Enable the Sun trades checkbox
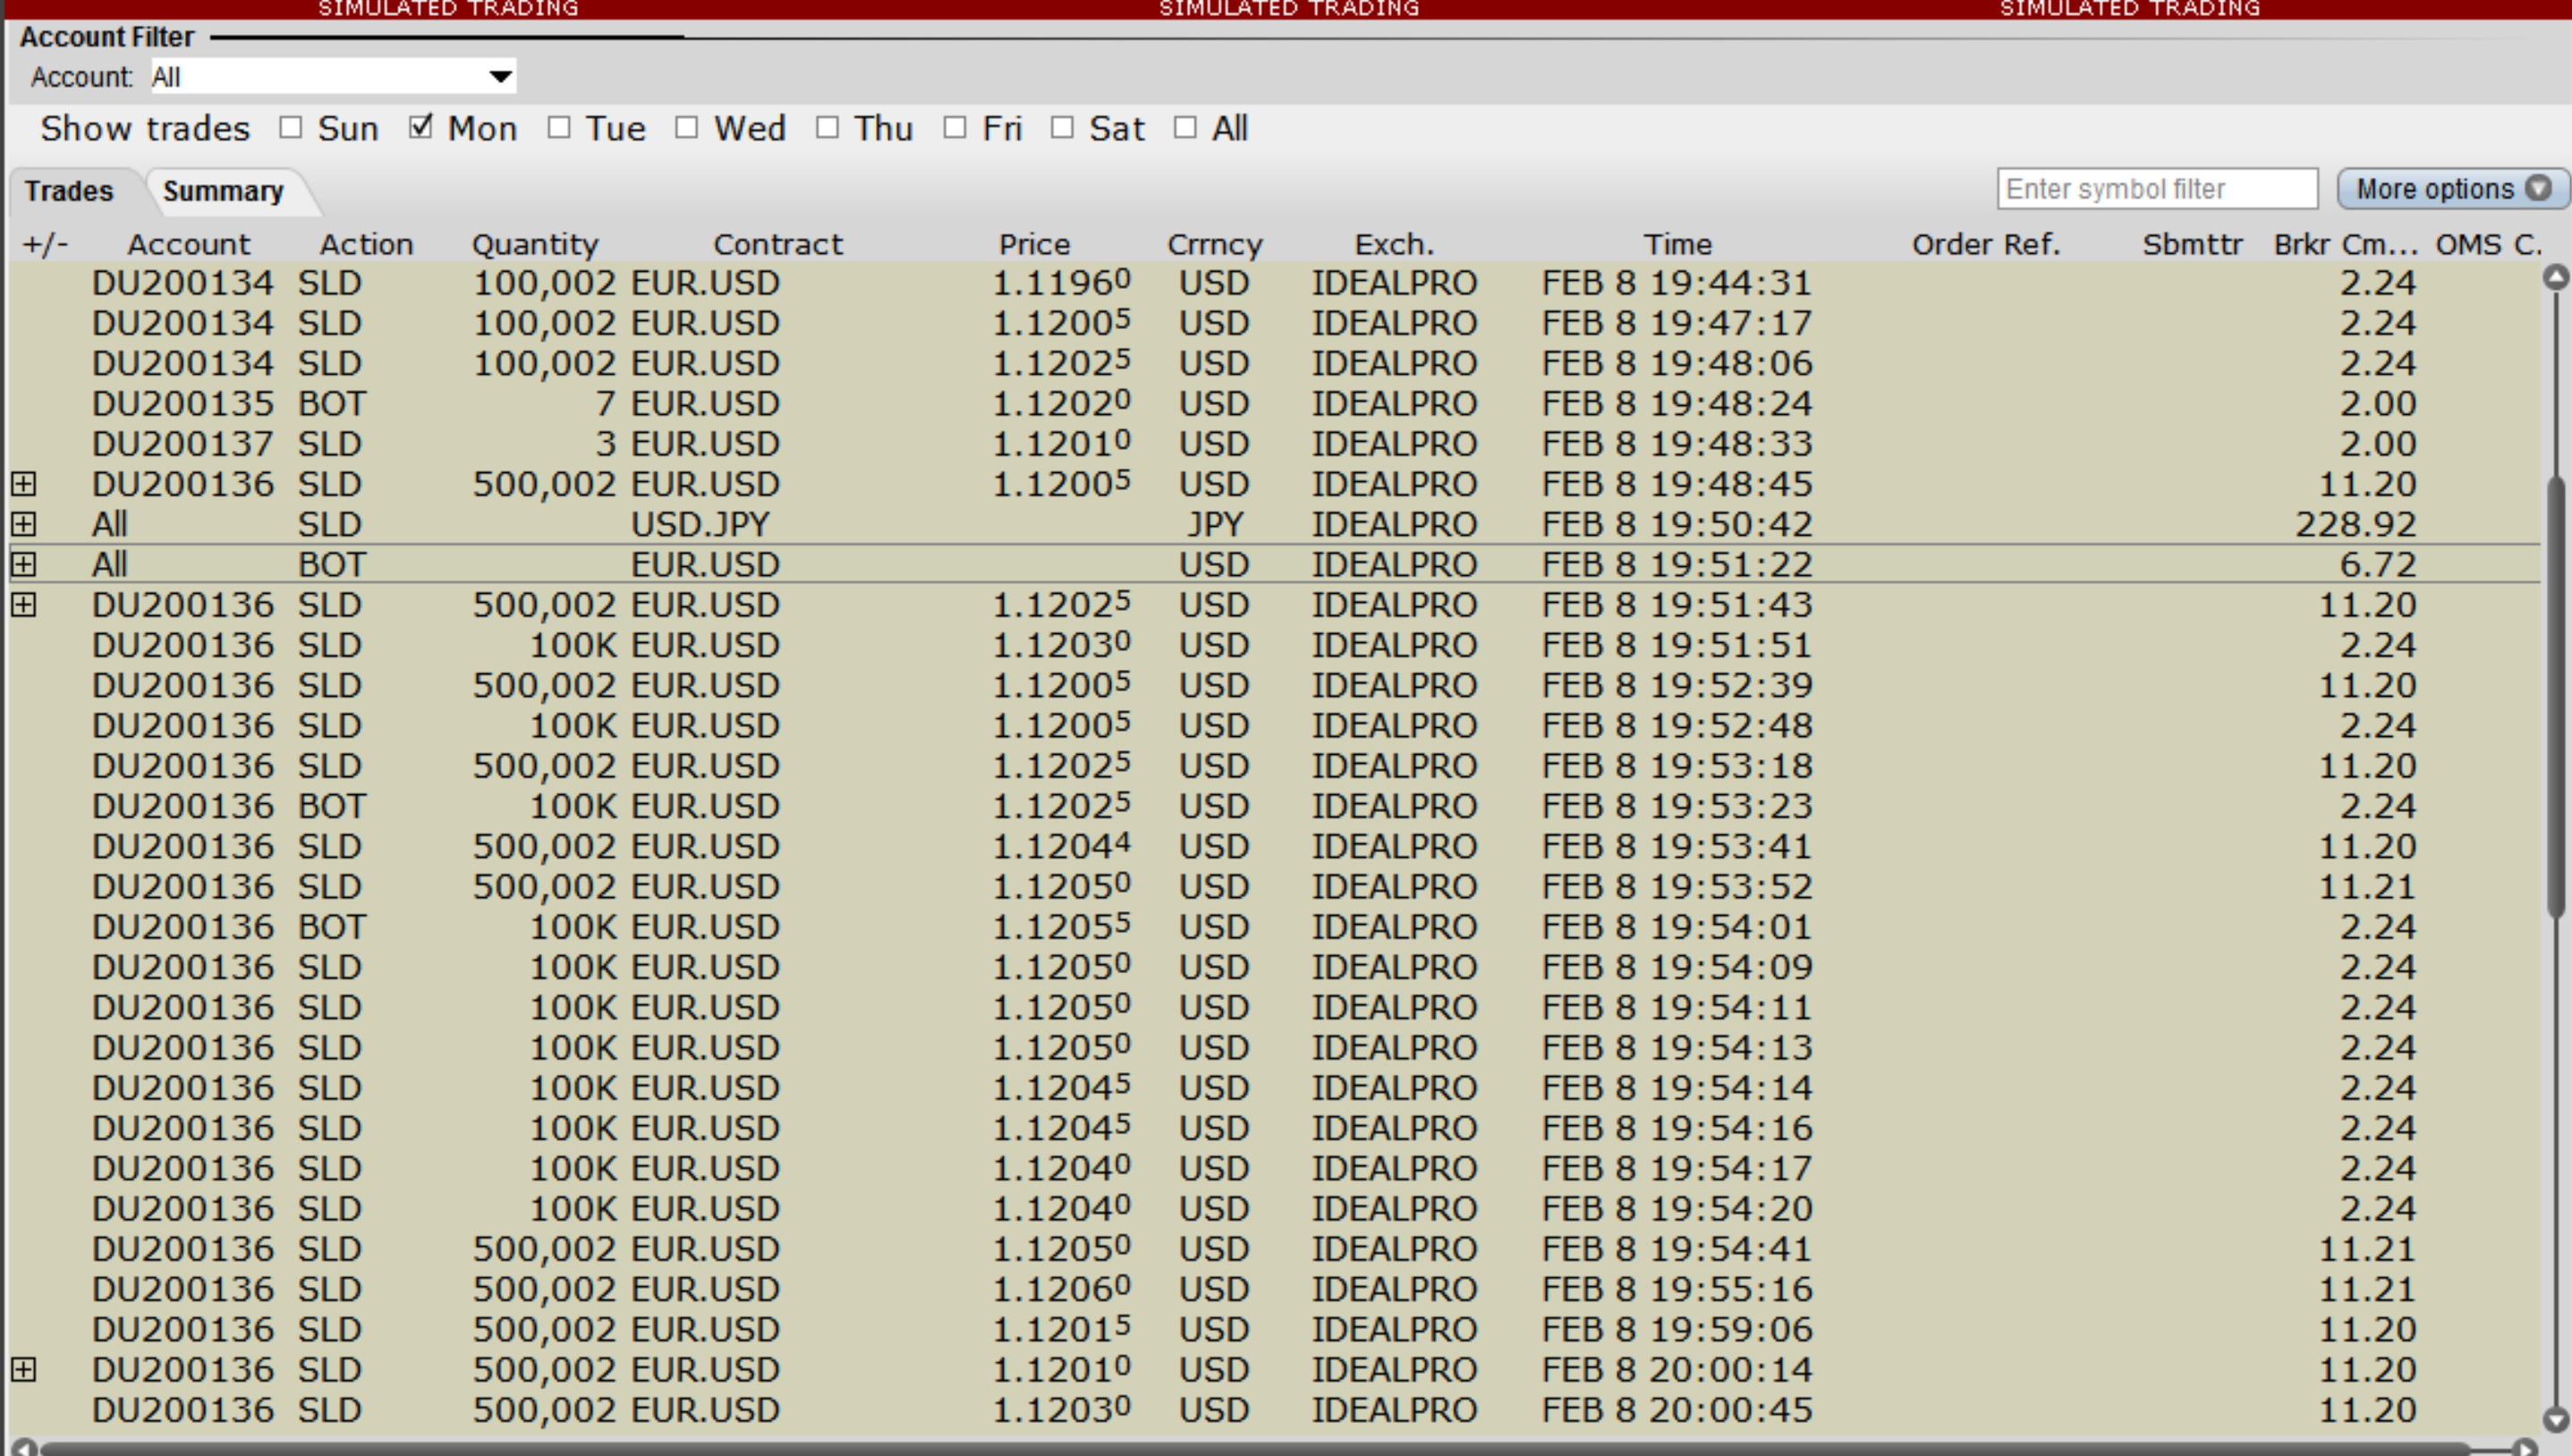 click(291, 128)
